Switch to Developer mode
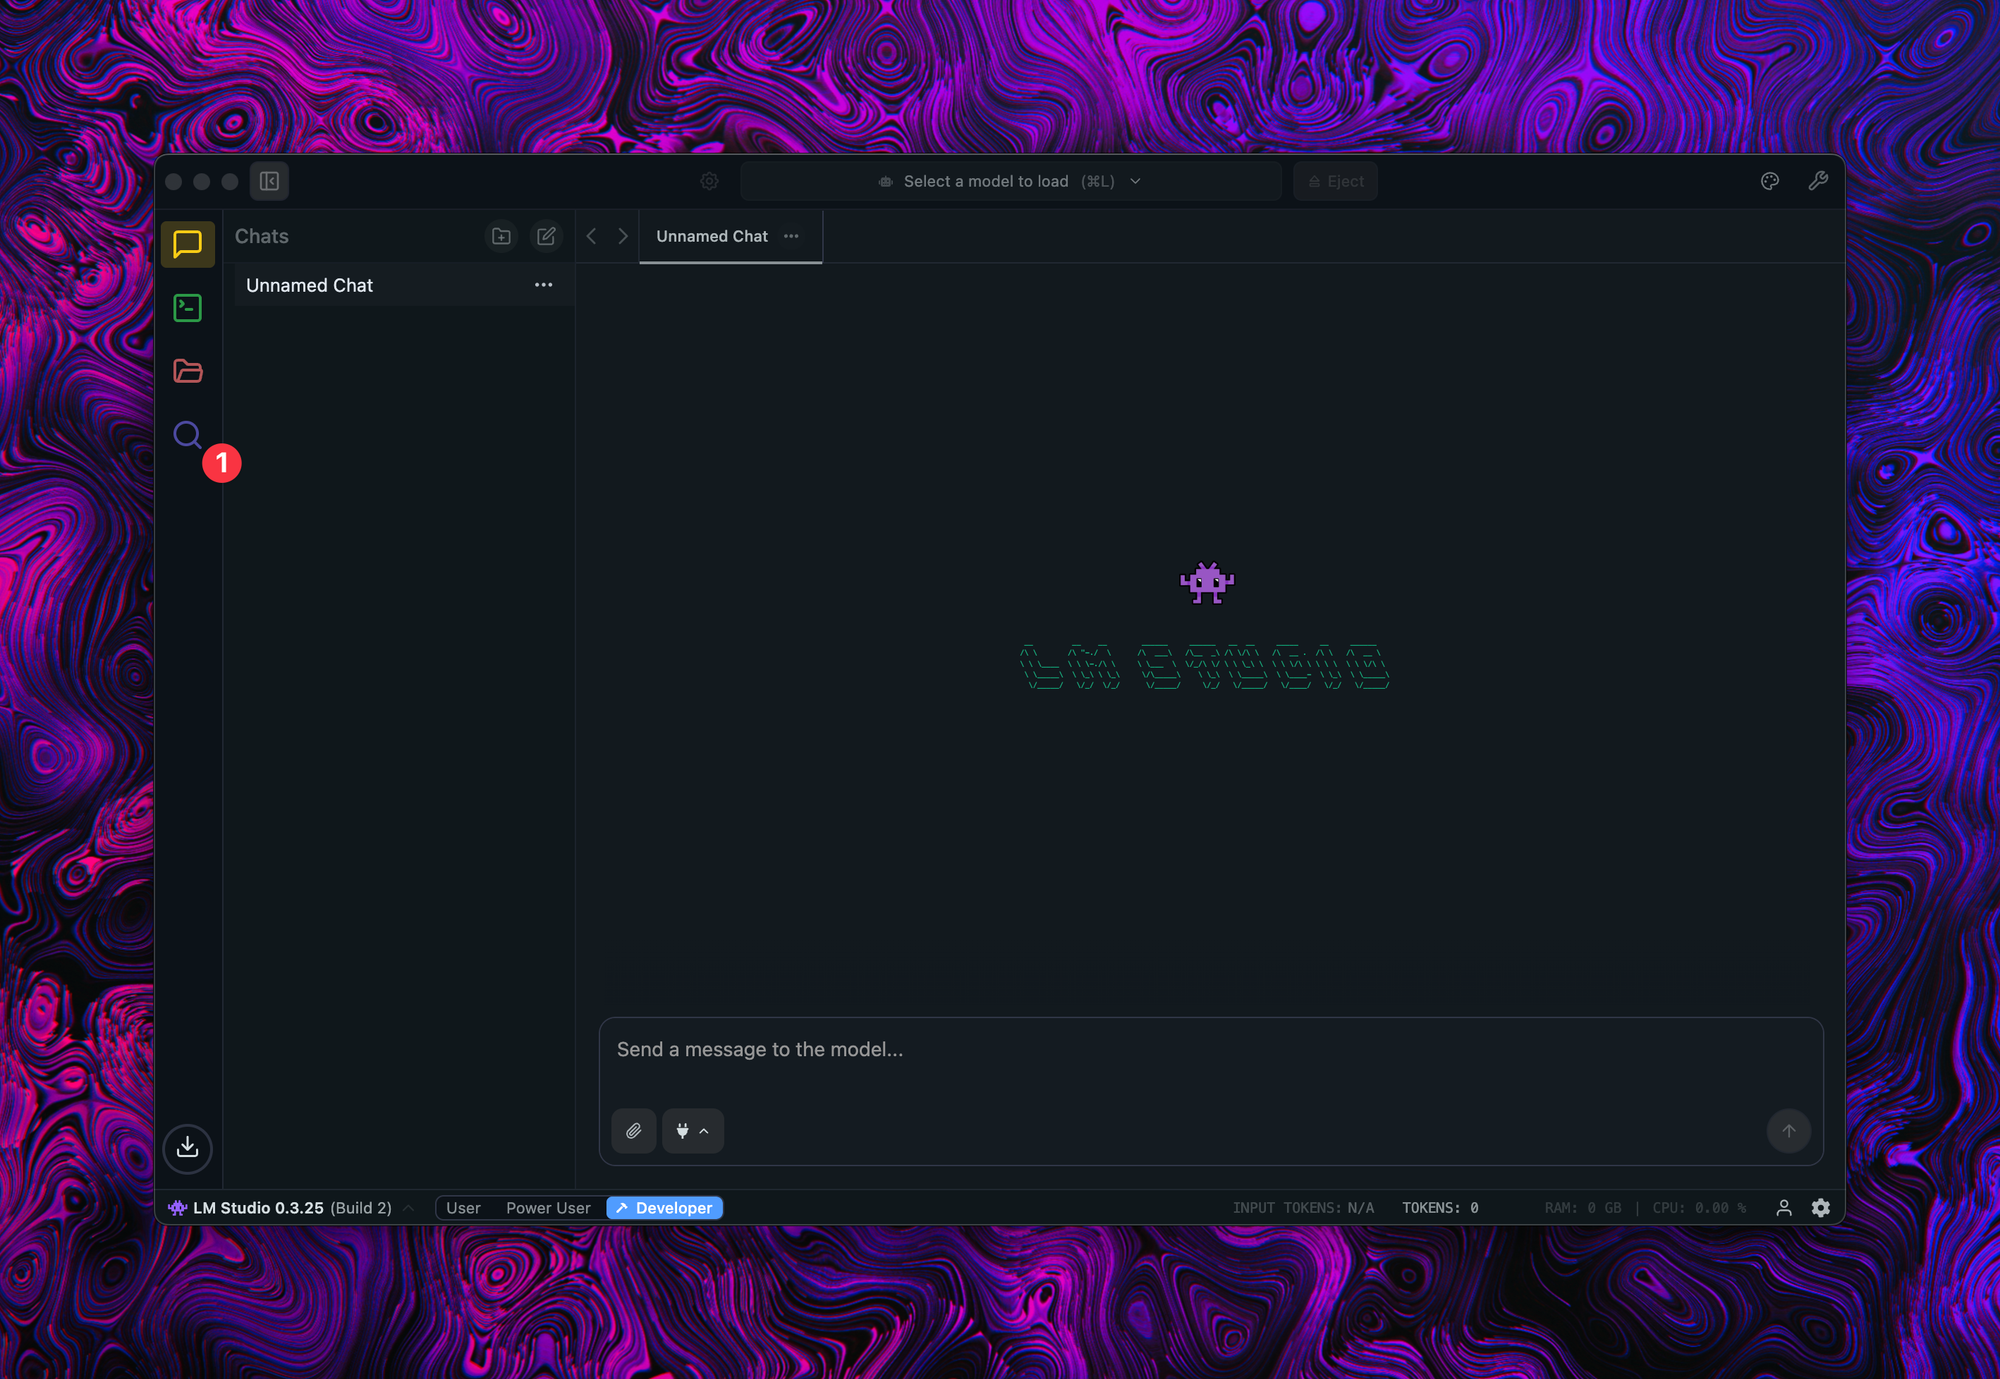 pos(665,1208)
